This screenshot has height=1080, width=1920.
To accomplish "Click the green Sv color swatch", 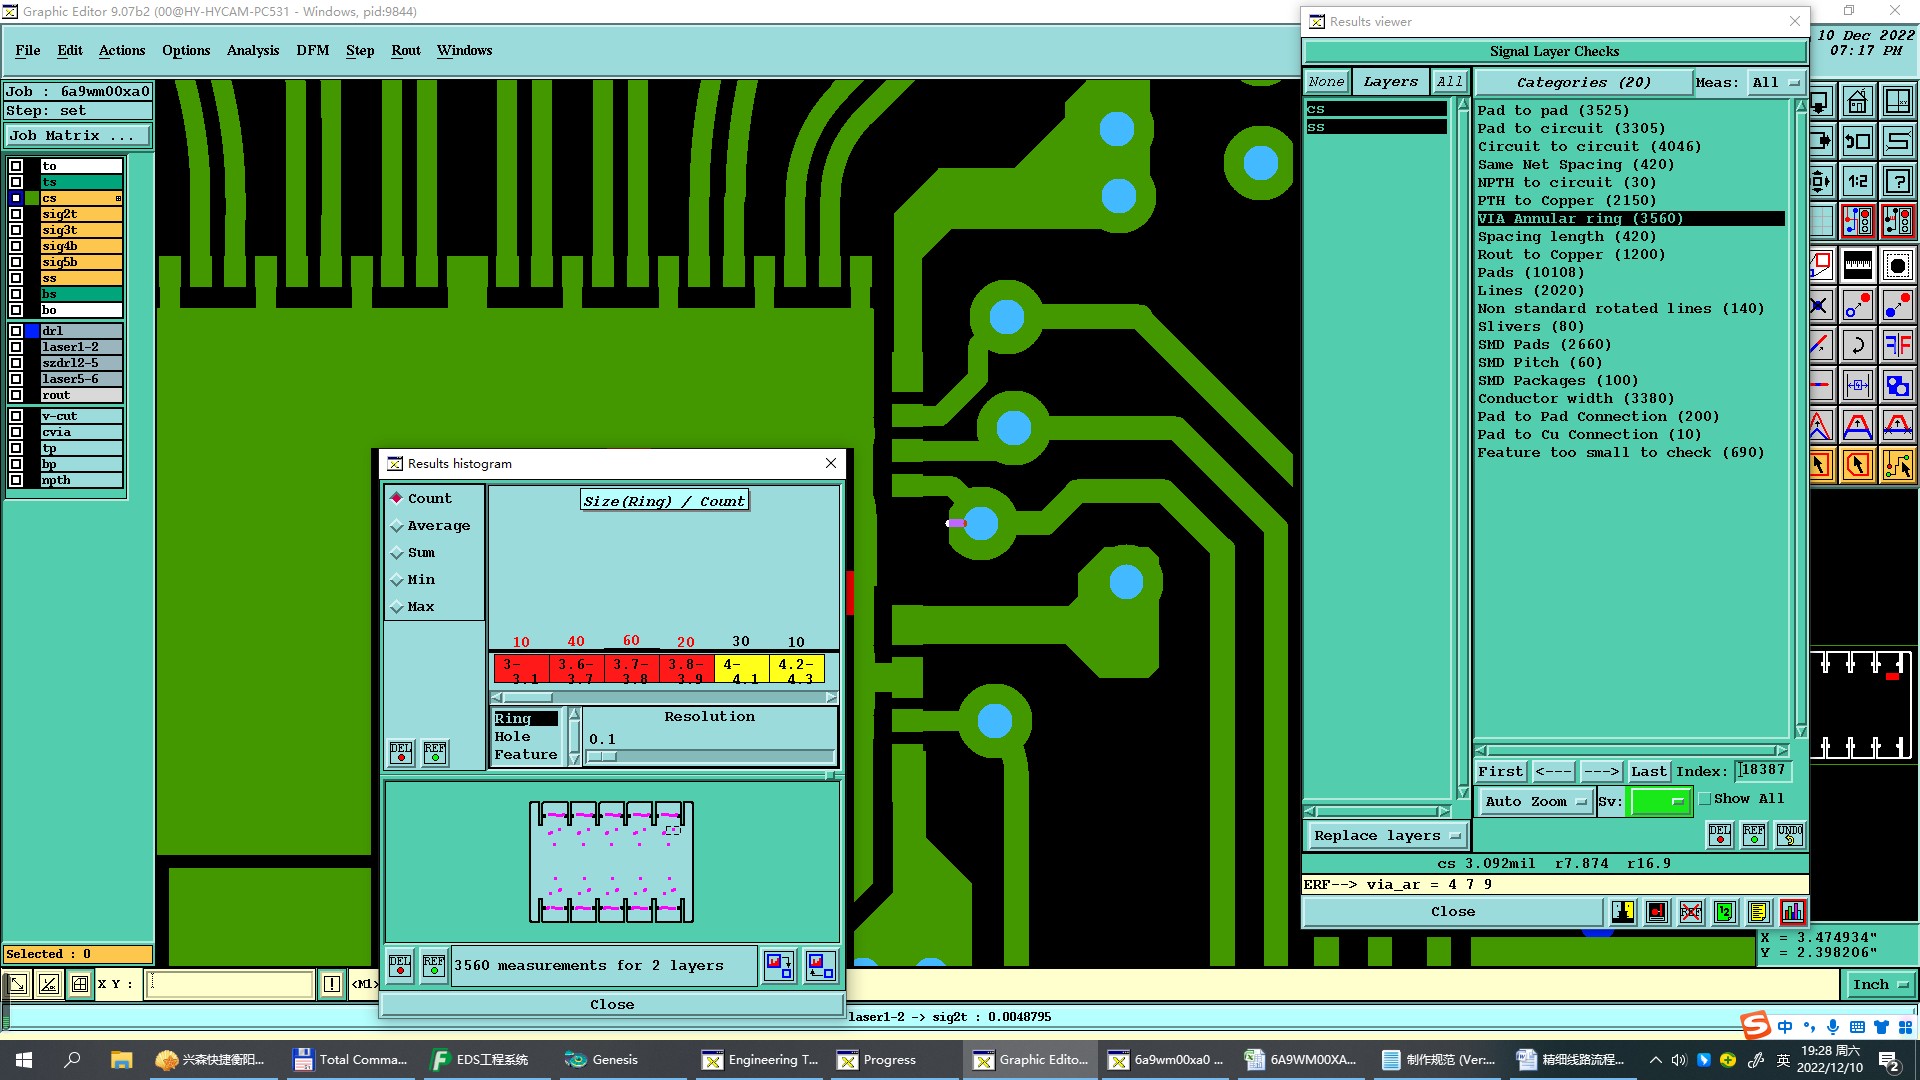I will 1658,802.
